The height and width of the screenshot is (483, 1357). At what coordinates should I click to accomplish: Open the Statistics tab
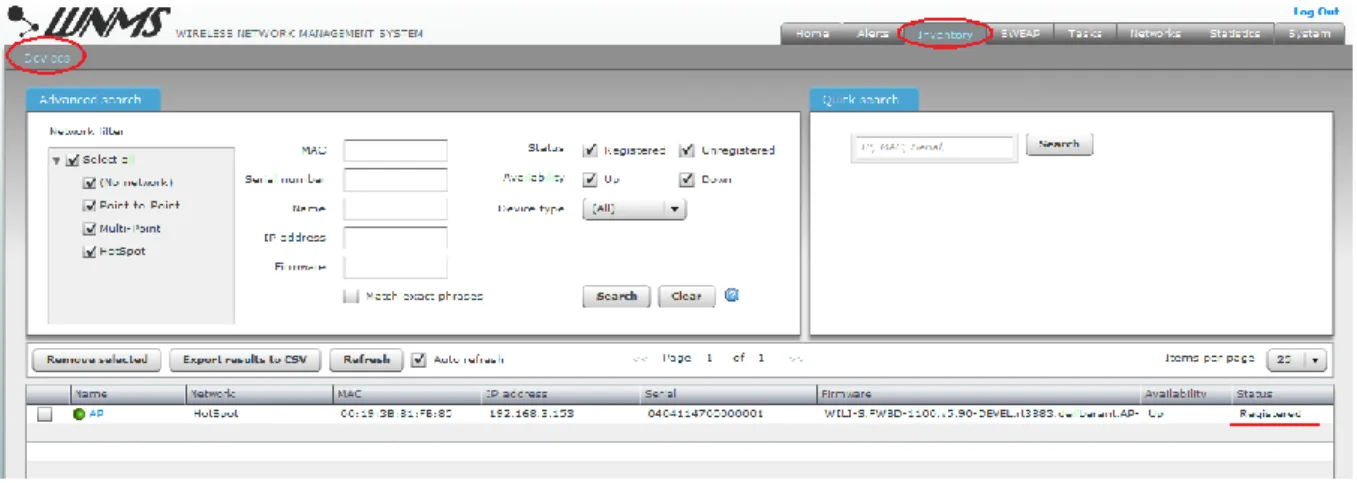(x=1233, y=33)
